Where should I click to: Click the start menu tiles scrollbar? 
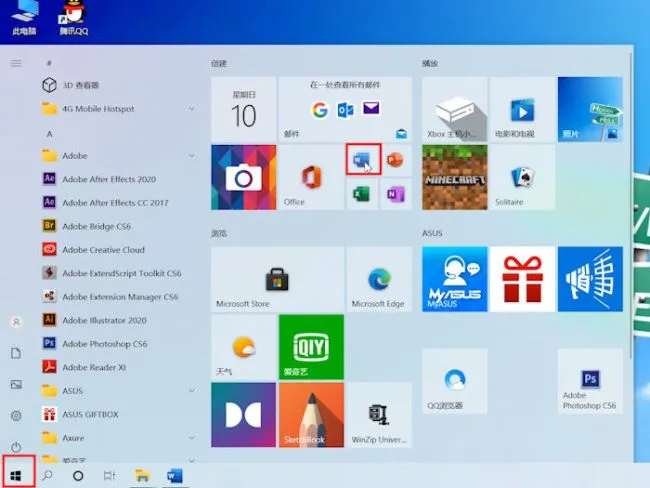[x=631, y=207]
